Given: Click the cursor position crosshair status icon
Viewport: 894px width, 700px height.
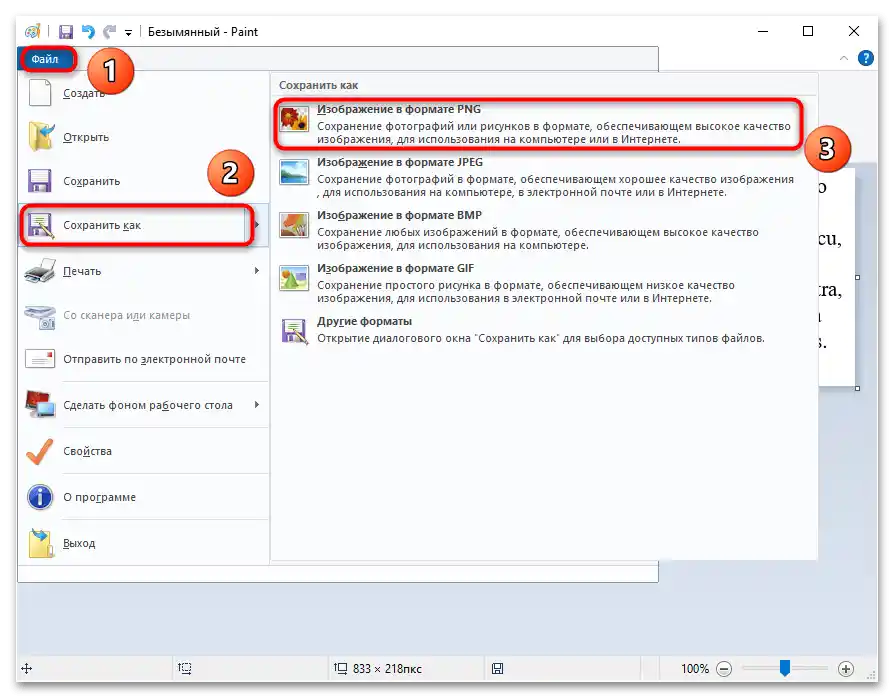Looking at the screenshot, I should 26,669.
